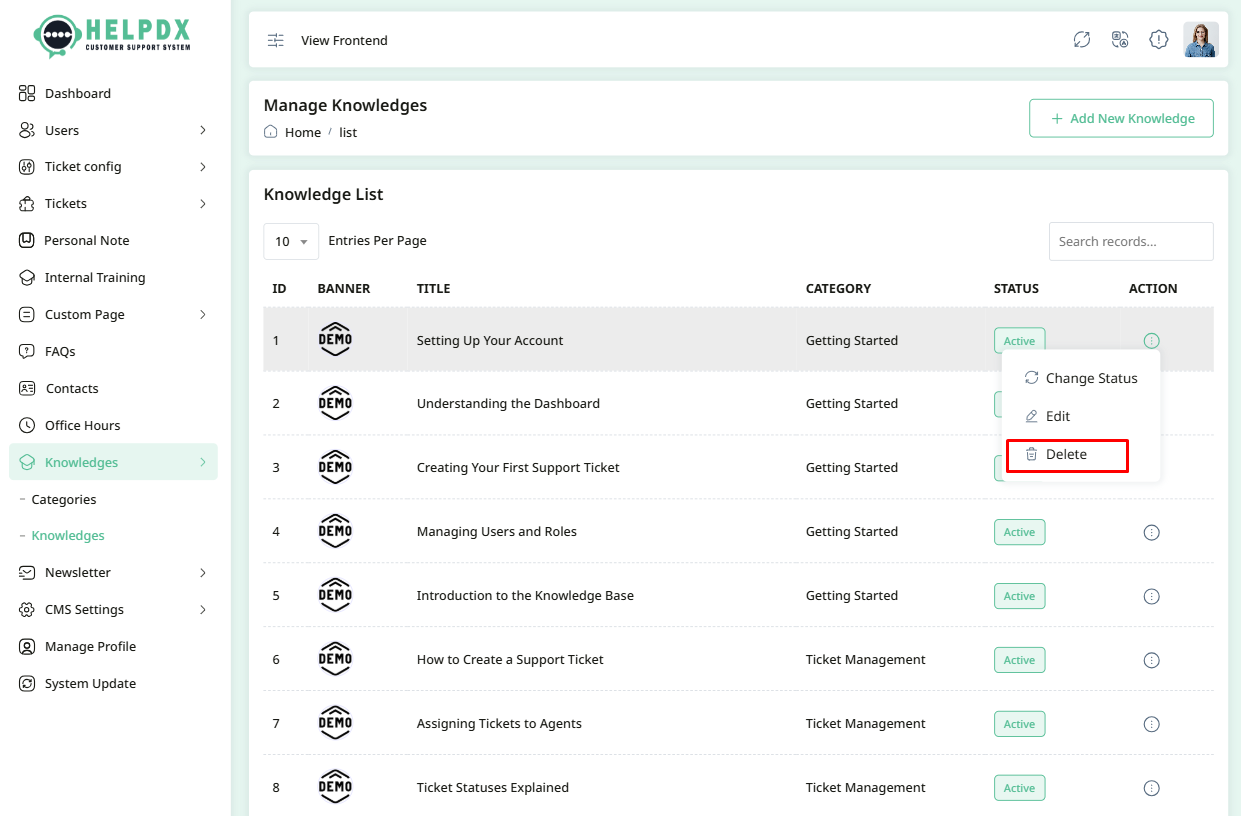The height and width of the screenshot is (816, 1241).
Task: Select Delete from the action menu
Action: 1066,454
